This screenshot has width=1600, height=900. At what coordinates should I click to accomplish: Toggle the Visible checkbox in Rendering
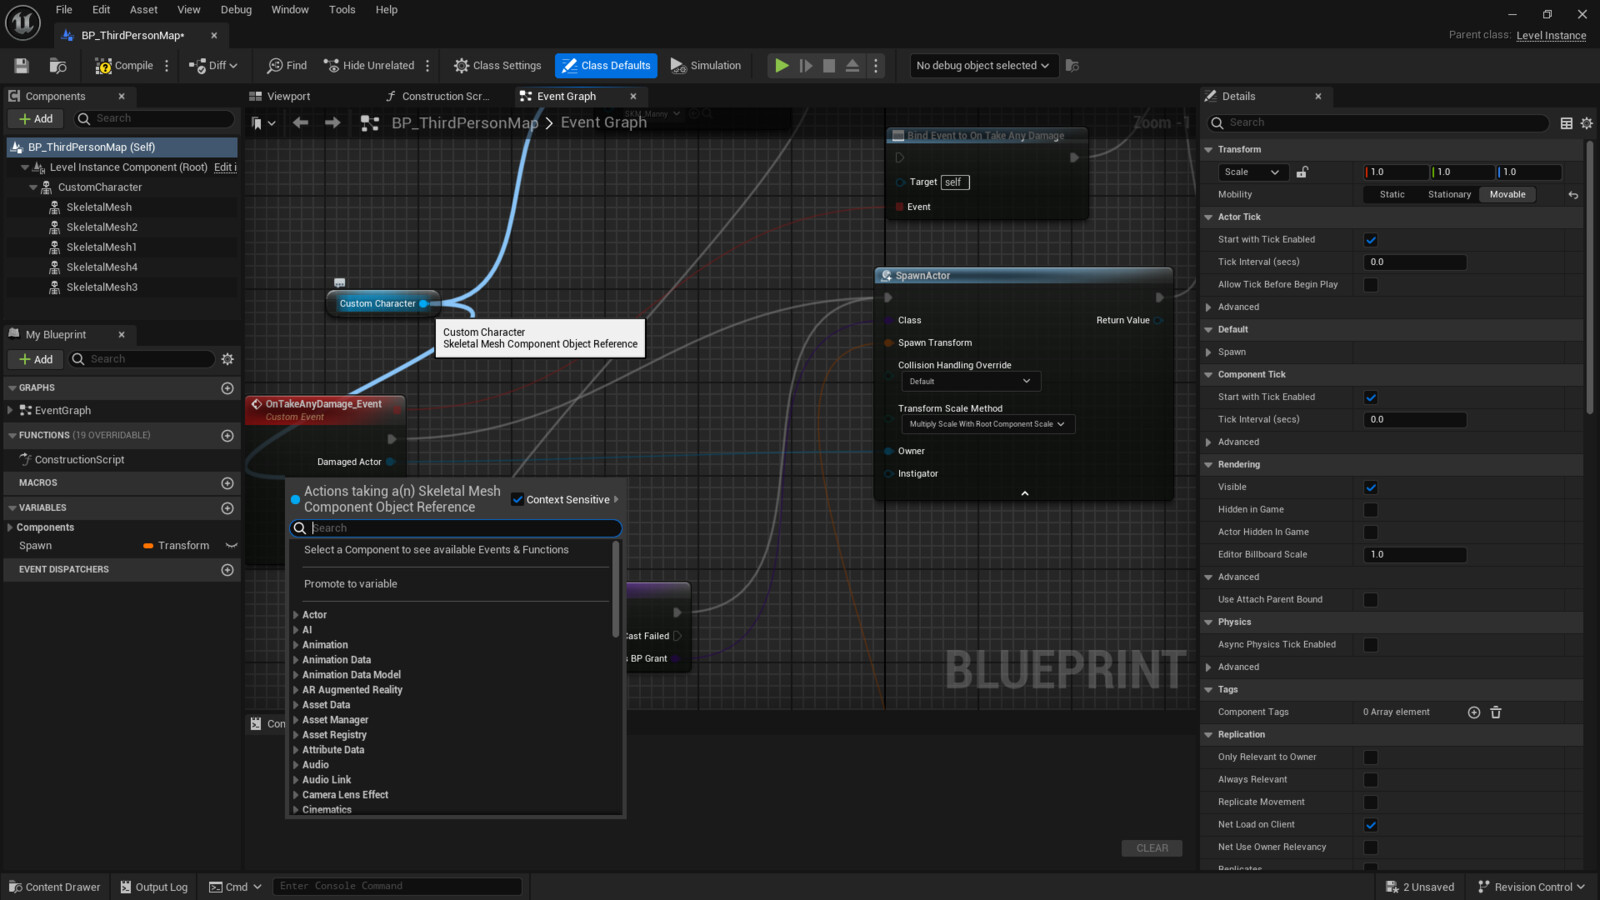point(1371,488)
